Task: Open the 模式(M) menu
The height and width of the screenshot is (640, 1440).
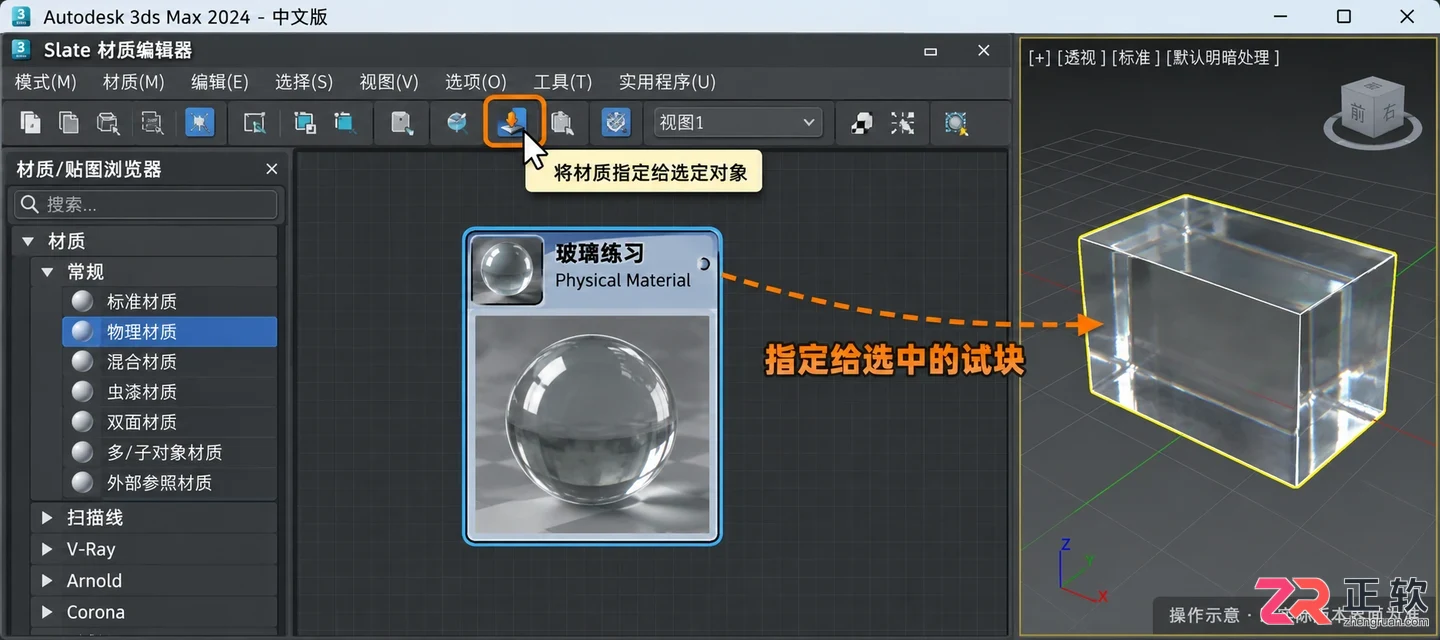Action: (46, 82)
